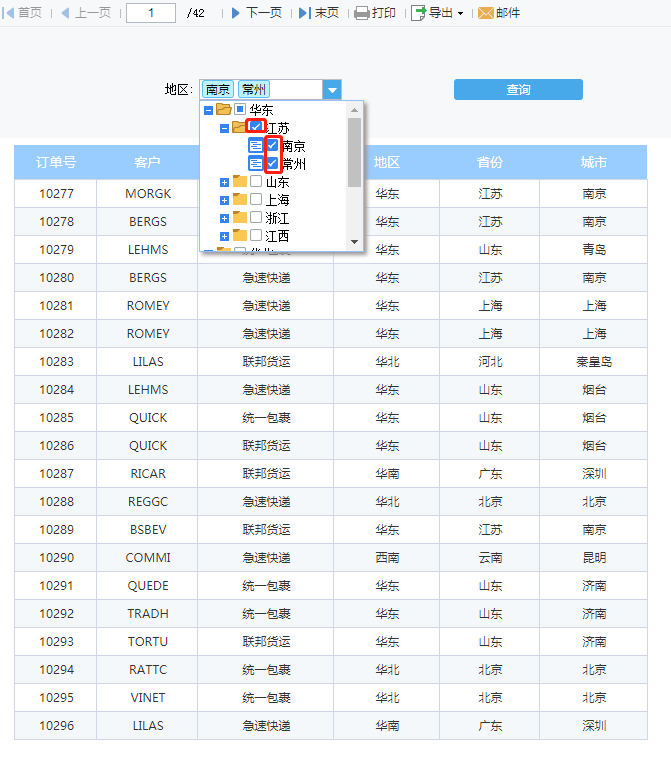The height and width of the screenshot is (758, 671).
Task: Expand the 浙江 tree node
Action: [x=224, y=219]
